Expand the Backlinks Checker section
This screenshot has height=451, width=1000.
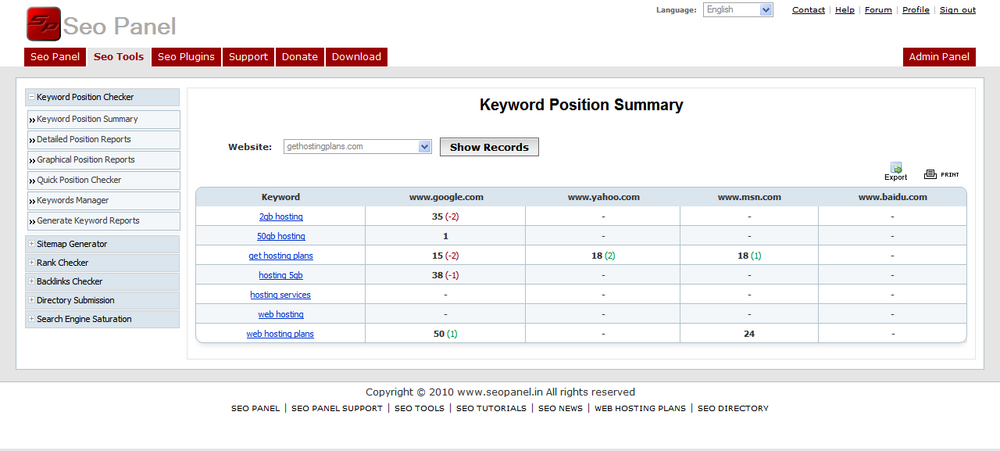[x=31, y=281]
